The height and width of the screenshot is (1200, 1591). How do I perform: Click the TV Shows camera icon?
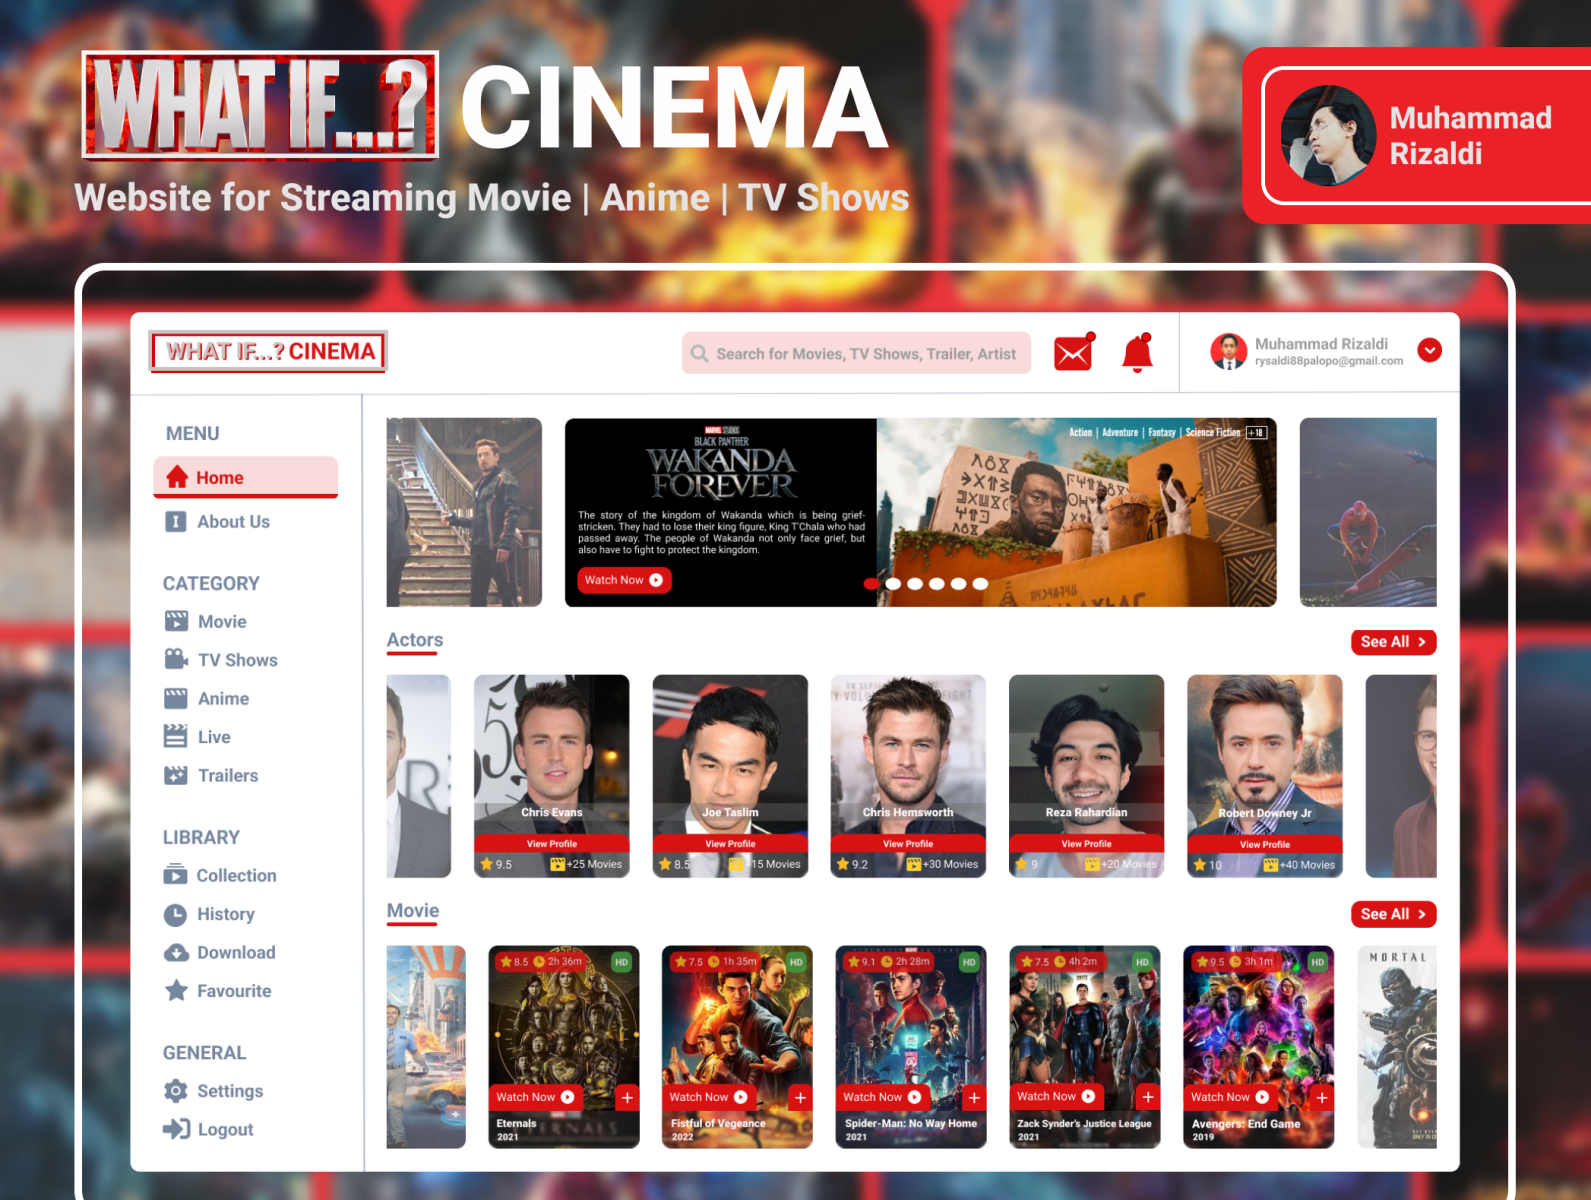(x=176, y=659)
